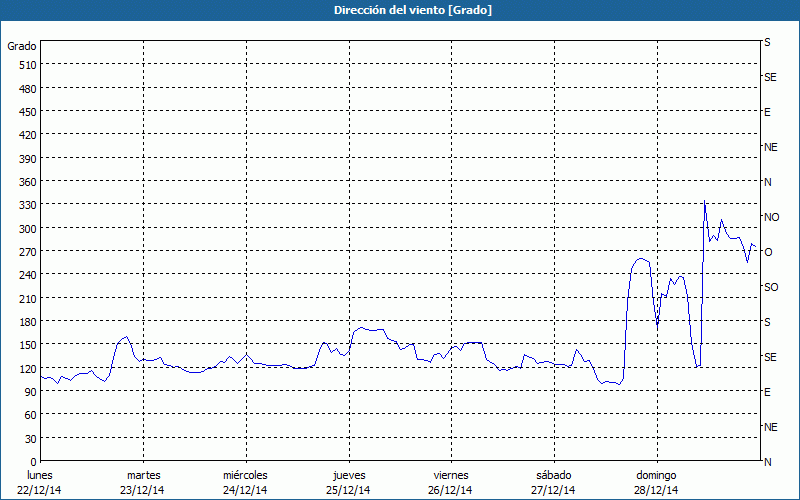The width and height of the screenshot is (800, 500).
Task: Click the 'NO' compass label on right axis
Action: (771, 217)
